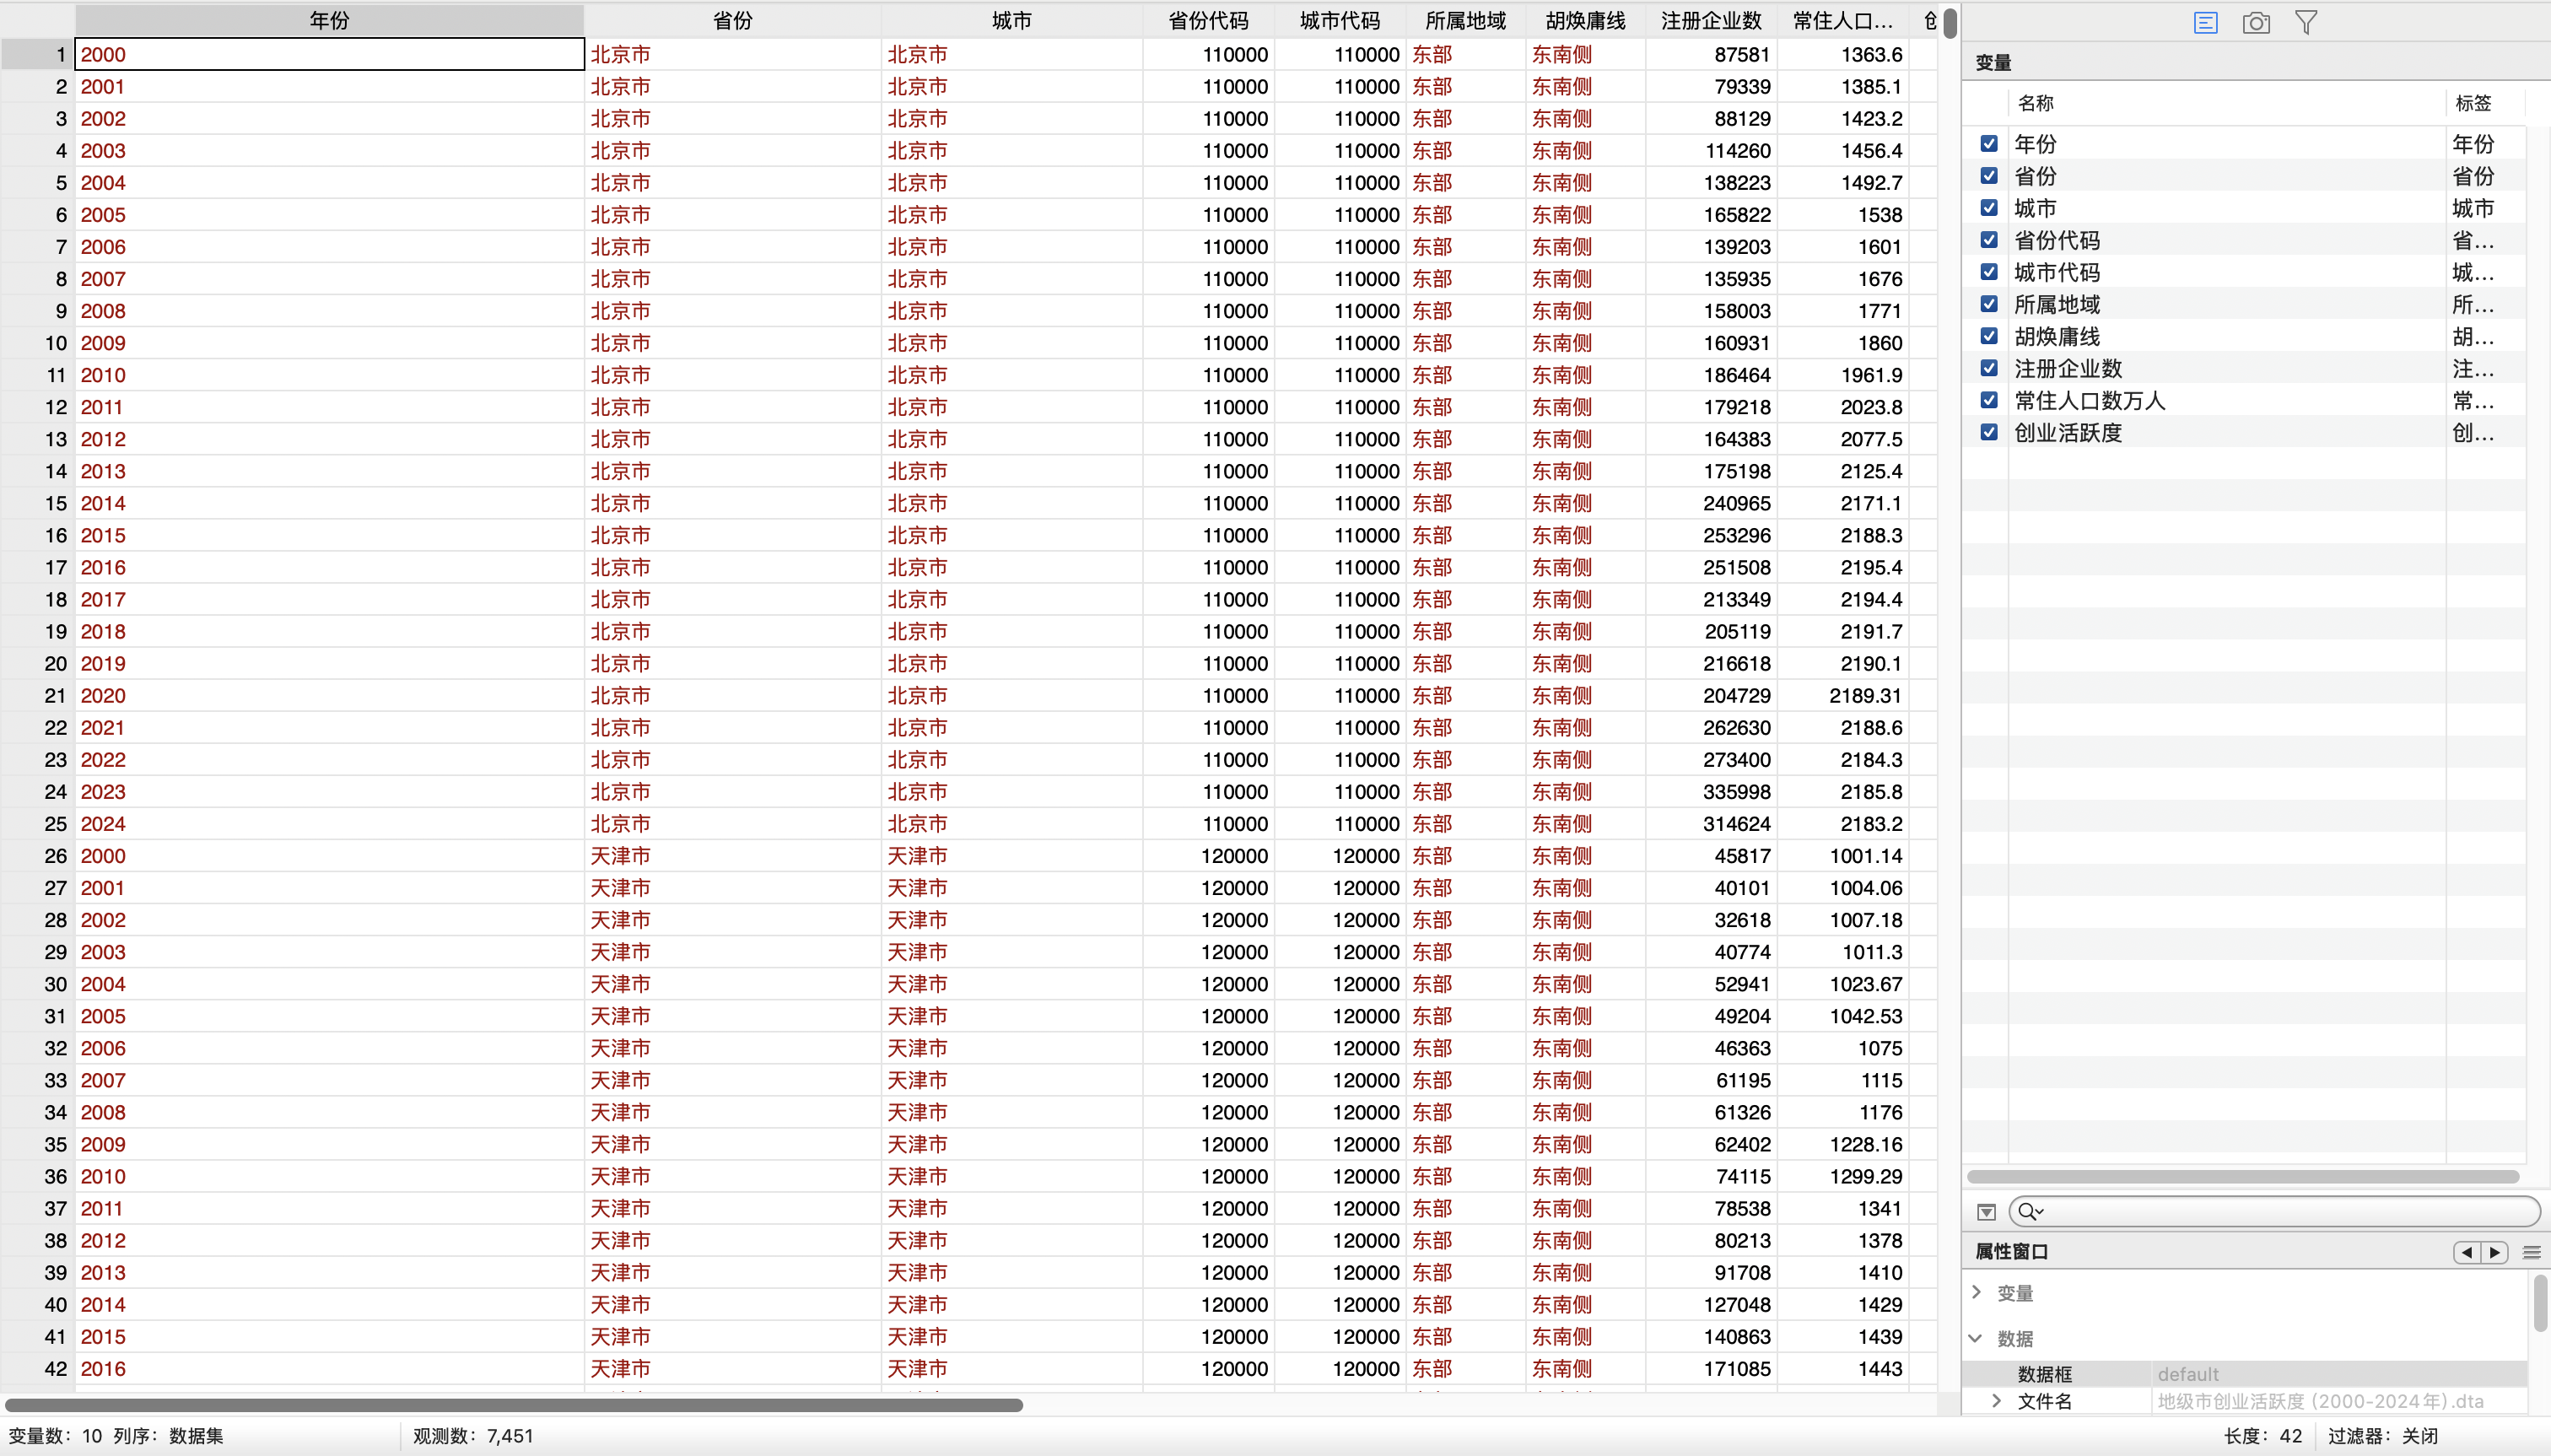Select 常住人口数万人 in the variable list
The height and width of the screenshot is (1456, 2551).
[2089, 401]
